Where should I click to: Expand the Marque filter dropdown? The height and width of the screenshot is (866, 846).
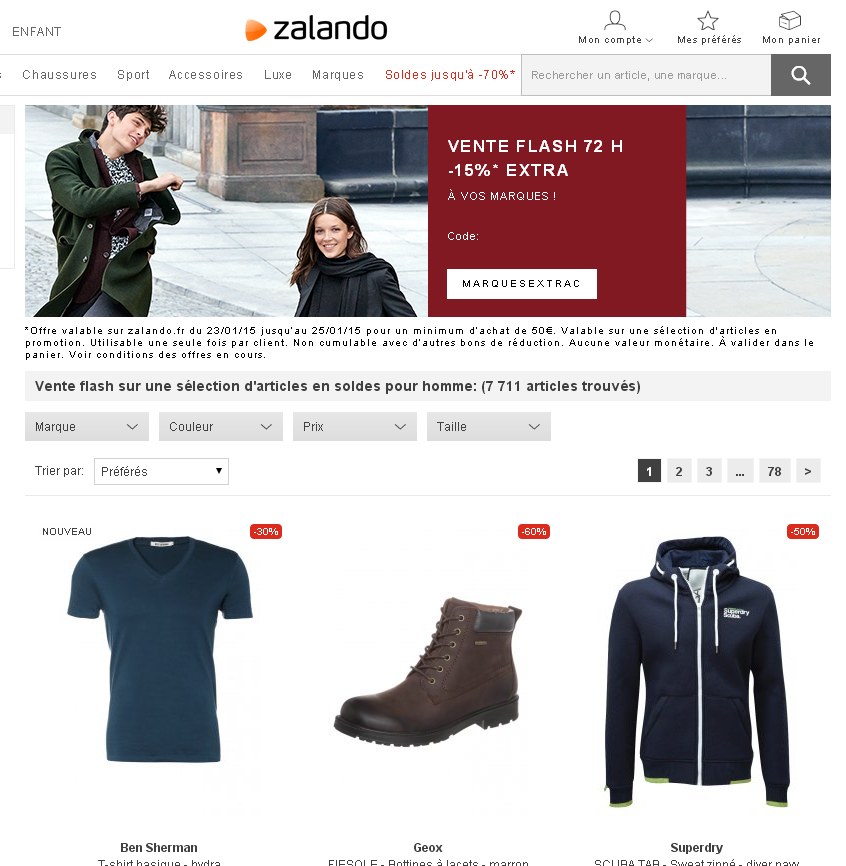click(87, 426)
